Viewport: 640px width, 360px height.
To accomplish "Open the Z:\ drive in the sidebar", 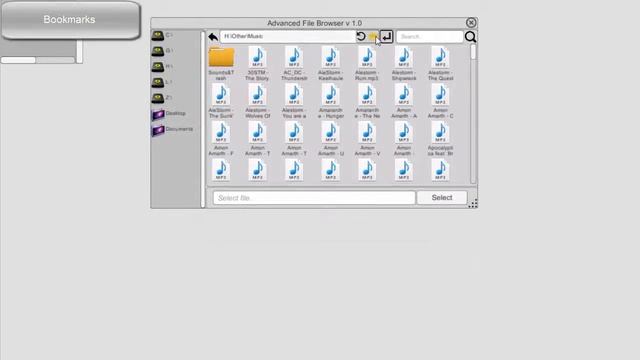I will pos(162,98).
